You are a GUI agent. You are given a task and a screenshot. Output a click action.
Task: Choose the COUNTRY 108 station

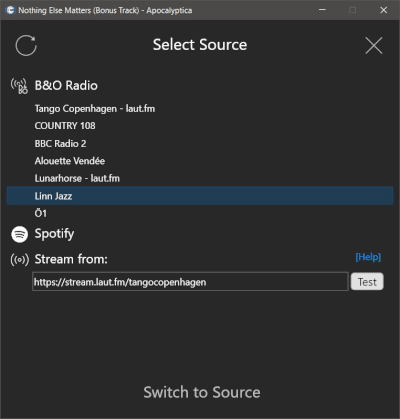pyautogui.click(x=65, y=126)
